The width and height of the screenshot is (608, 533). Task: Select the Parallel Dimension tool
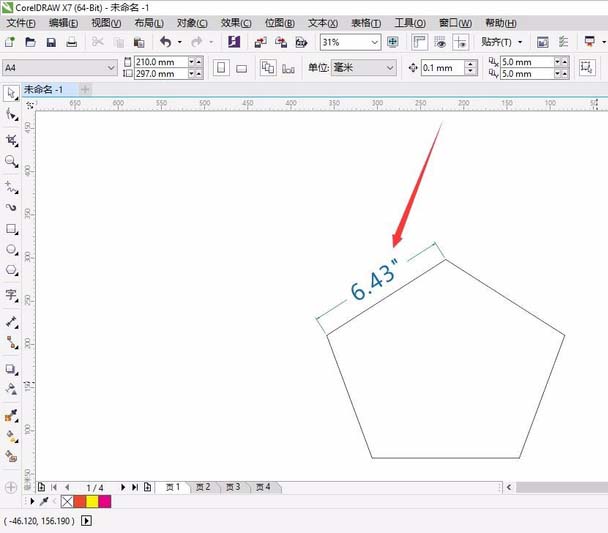click(11, 322)
